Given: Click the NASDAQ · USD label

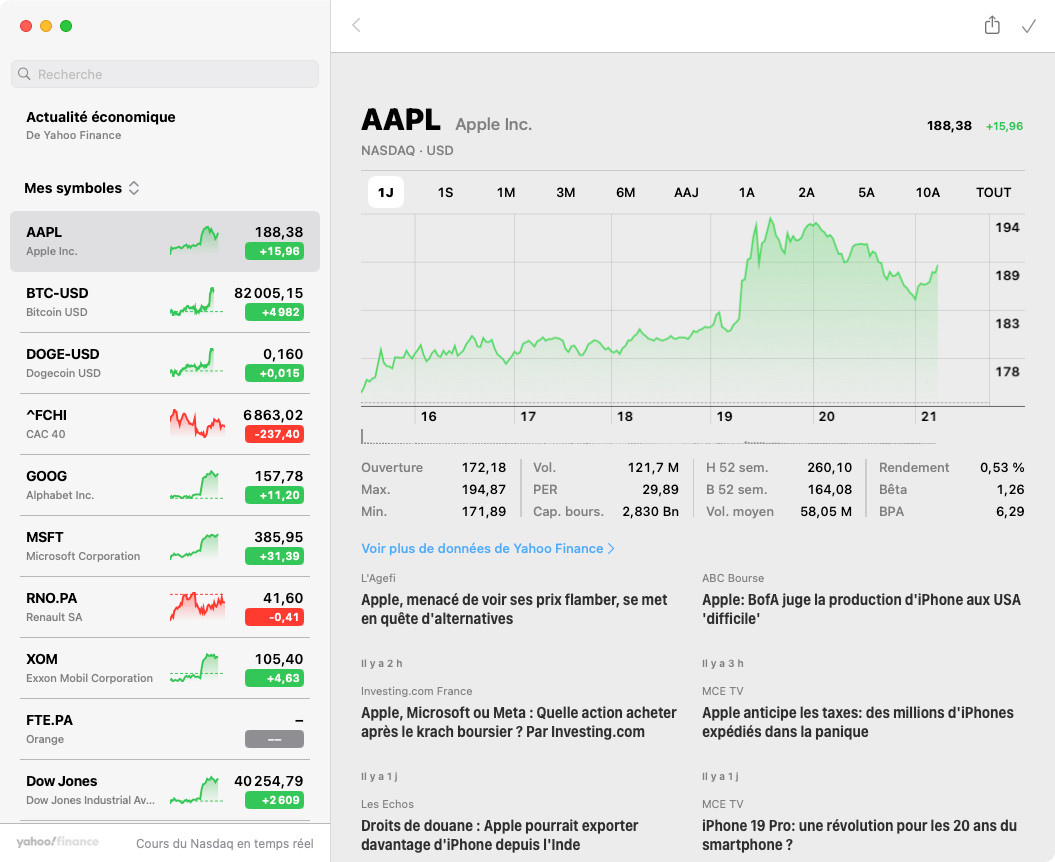Looking at the screenshot, I should [407, 151].
